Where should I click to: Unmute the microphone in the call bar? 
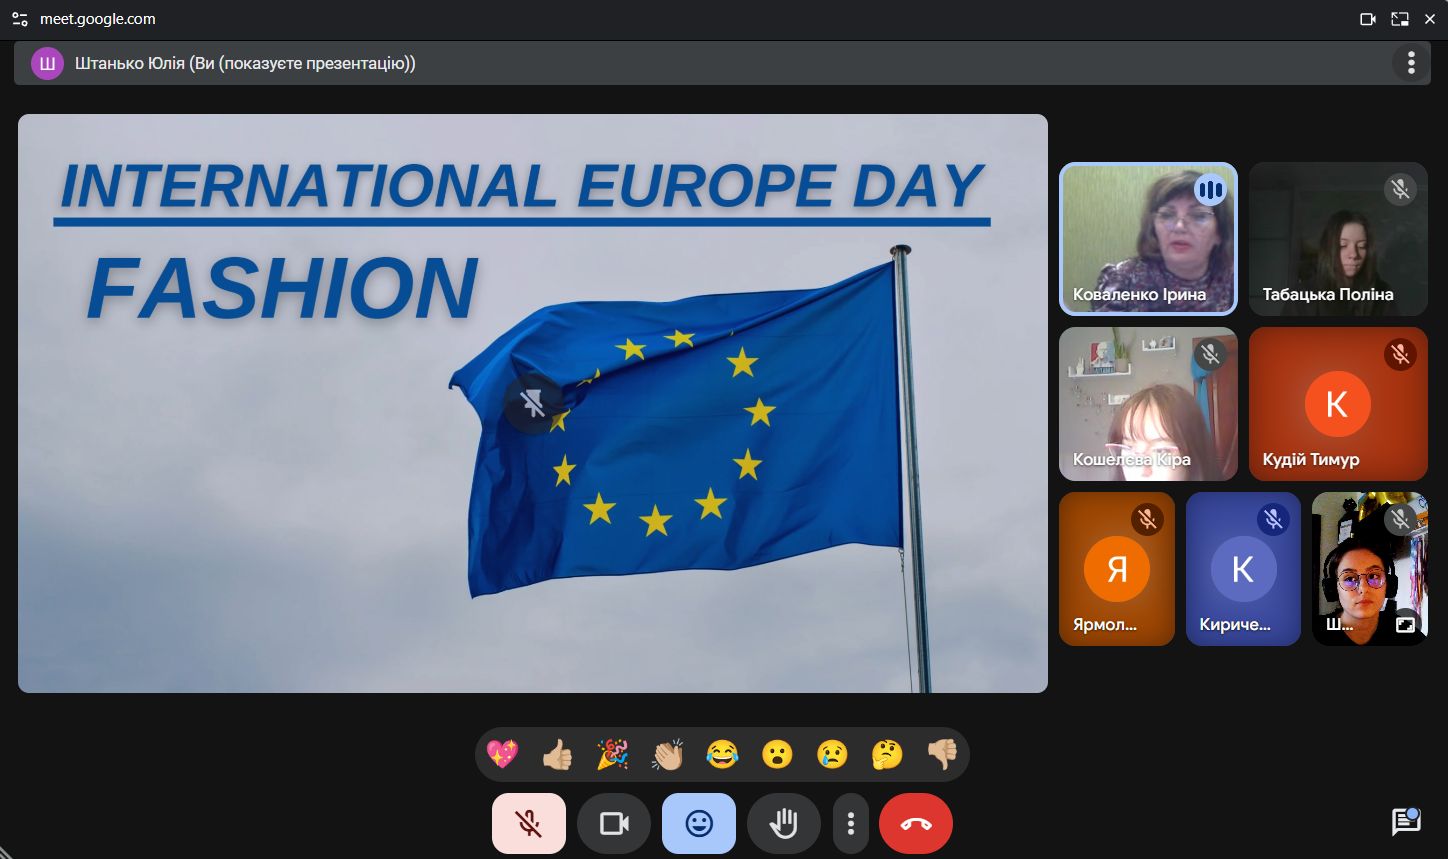[528, 823]
